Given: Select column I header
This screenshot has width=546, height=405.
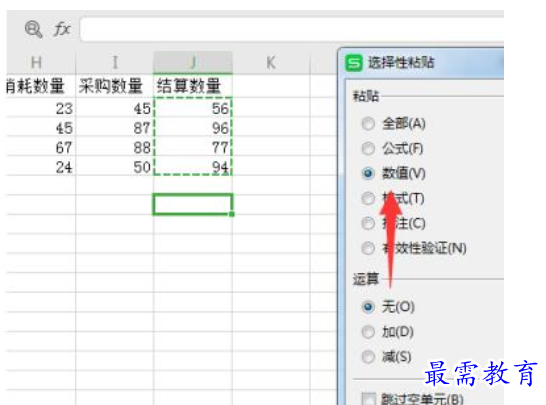Looking at the screenshot, I should (x=115, y=63).
